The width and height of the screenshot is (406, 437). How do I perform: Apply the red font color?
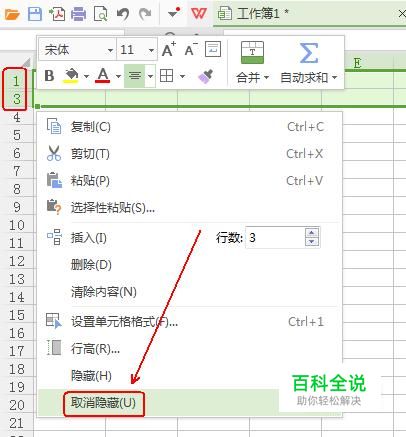click(x=103, y=76)
